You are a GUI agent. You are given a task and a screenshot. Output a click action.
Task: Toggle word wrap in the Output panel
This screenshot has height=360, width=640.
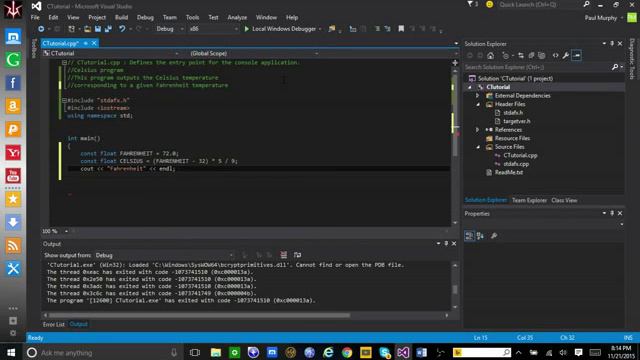pyautogui.click(x=298, y=255)
